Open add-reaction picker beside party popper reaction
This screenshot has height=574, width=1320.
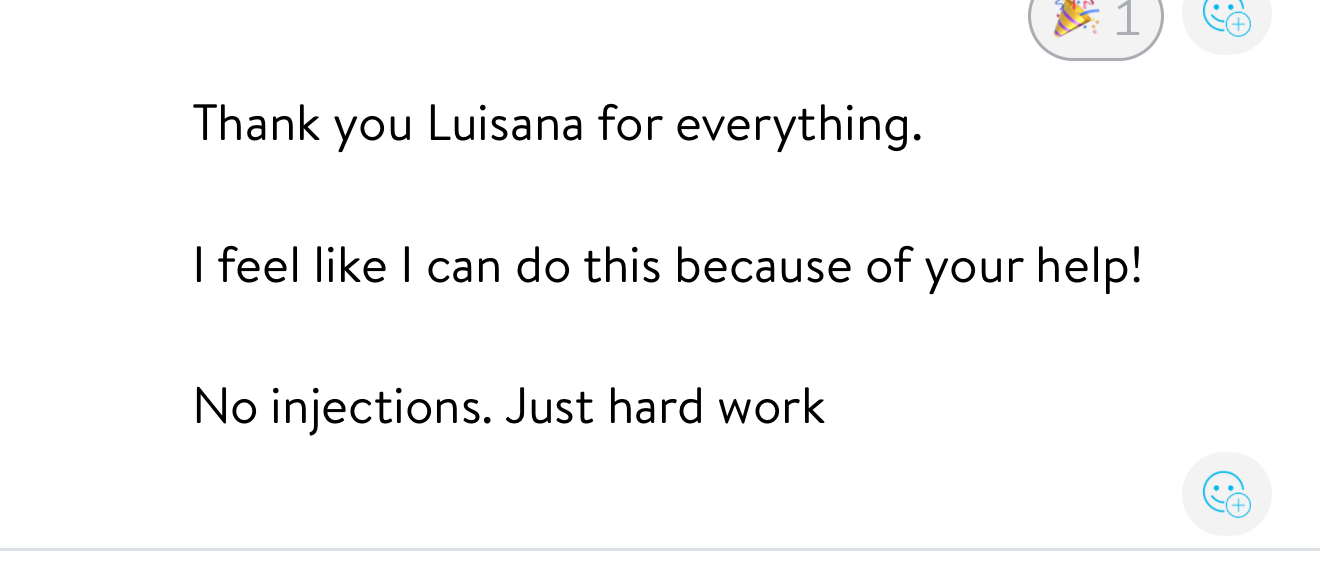(1226, 18)
